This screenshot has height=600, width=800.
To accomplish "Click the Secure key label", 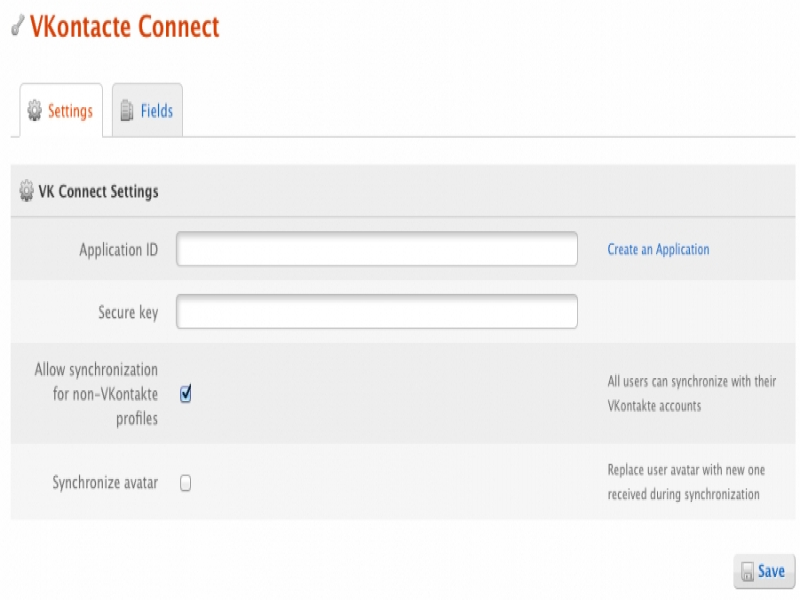I will tap(128, 312).
